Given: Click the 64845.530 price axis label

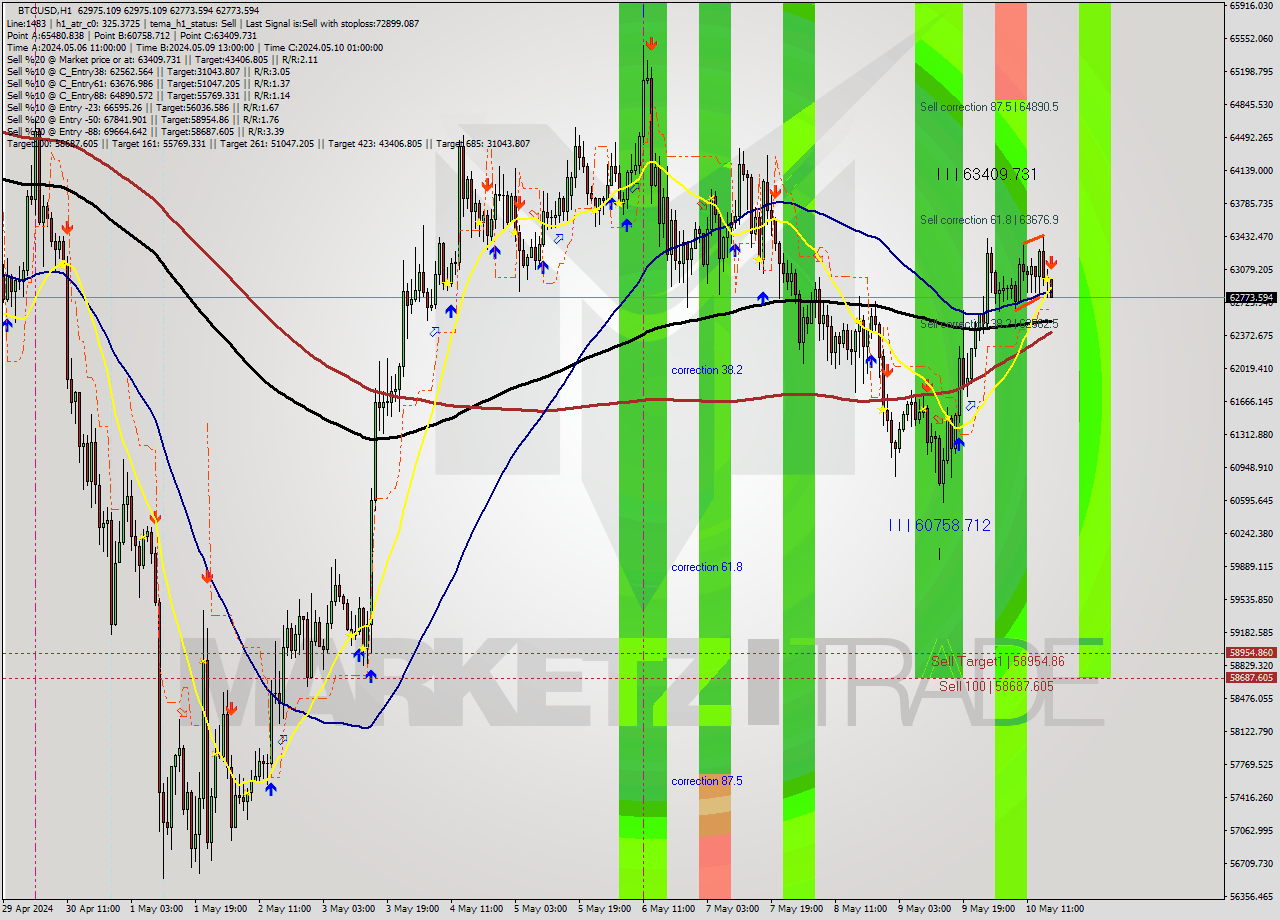Looking at the screenshot, I should 1251,105.
